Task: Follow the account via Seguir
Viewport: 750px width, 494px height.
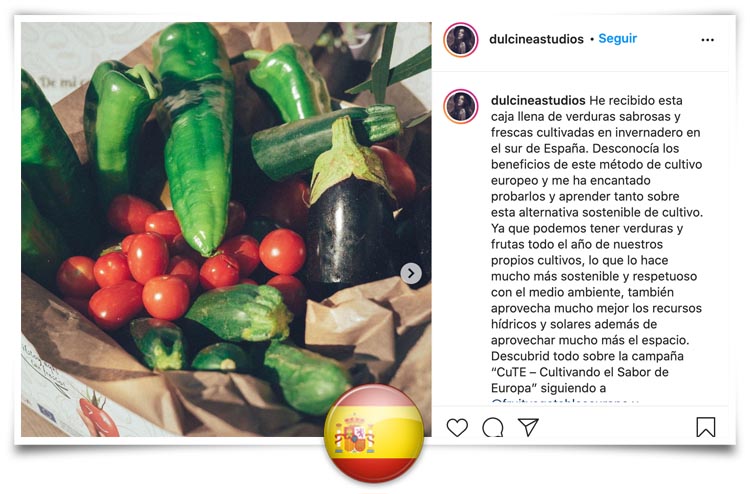Action: pos(618,39)
